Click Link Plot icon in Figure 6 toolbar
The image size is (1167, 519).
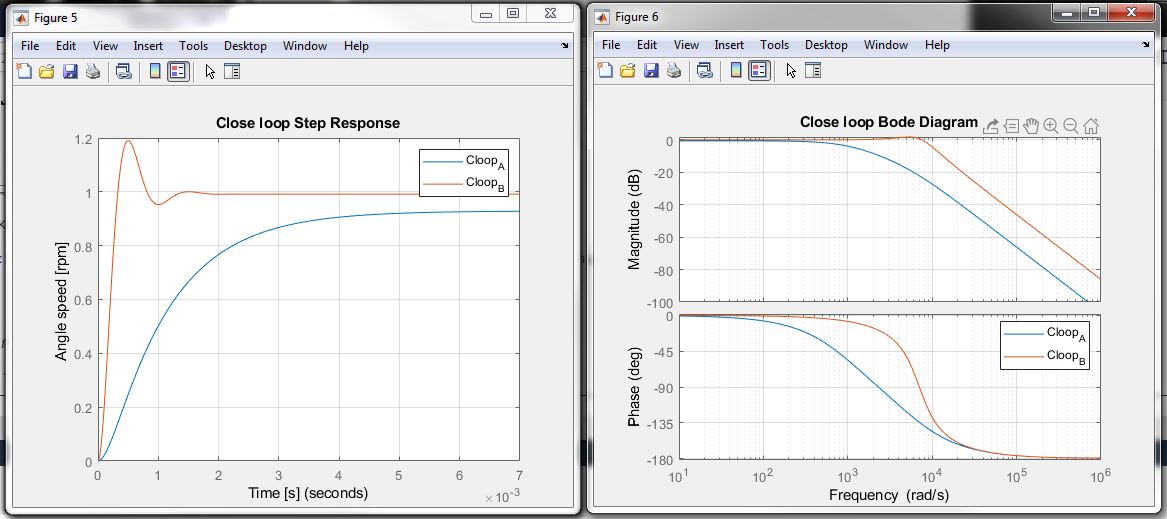click(x=704, y=71)
